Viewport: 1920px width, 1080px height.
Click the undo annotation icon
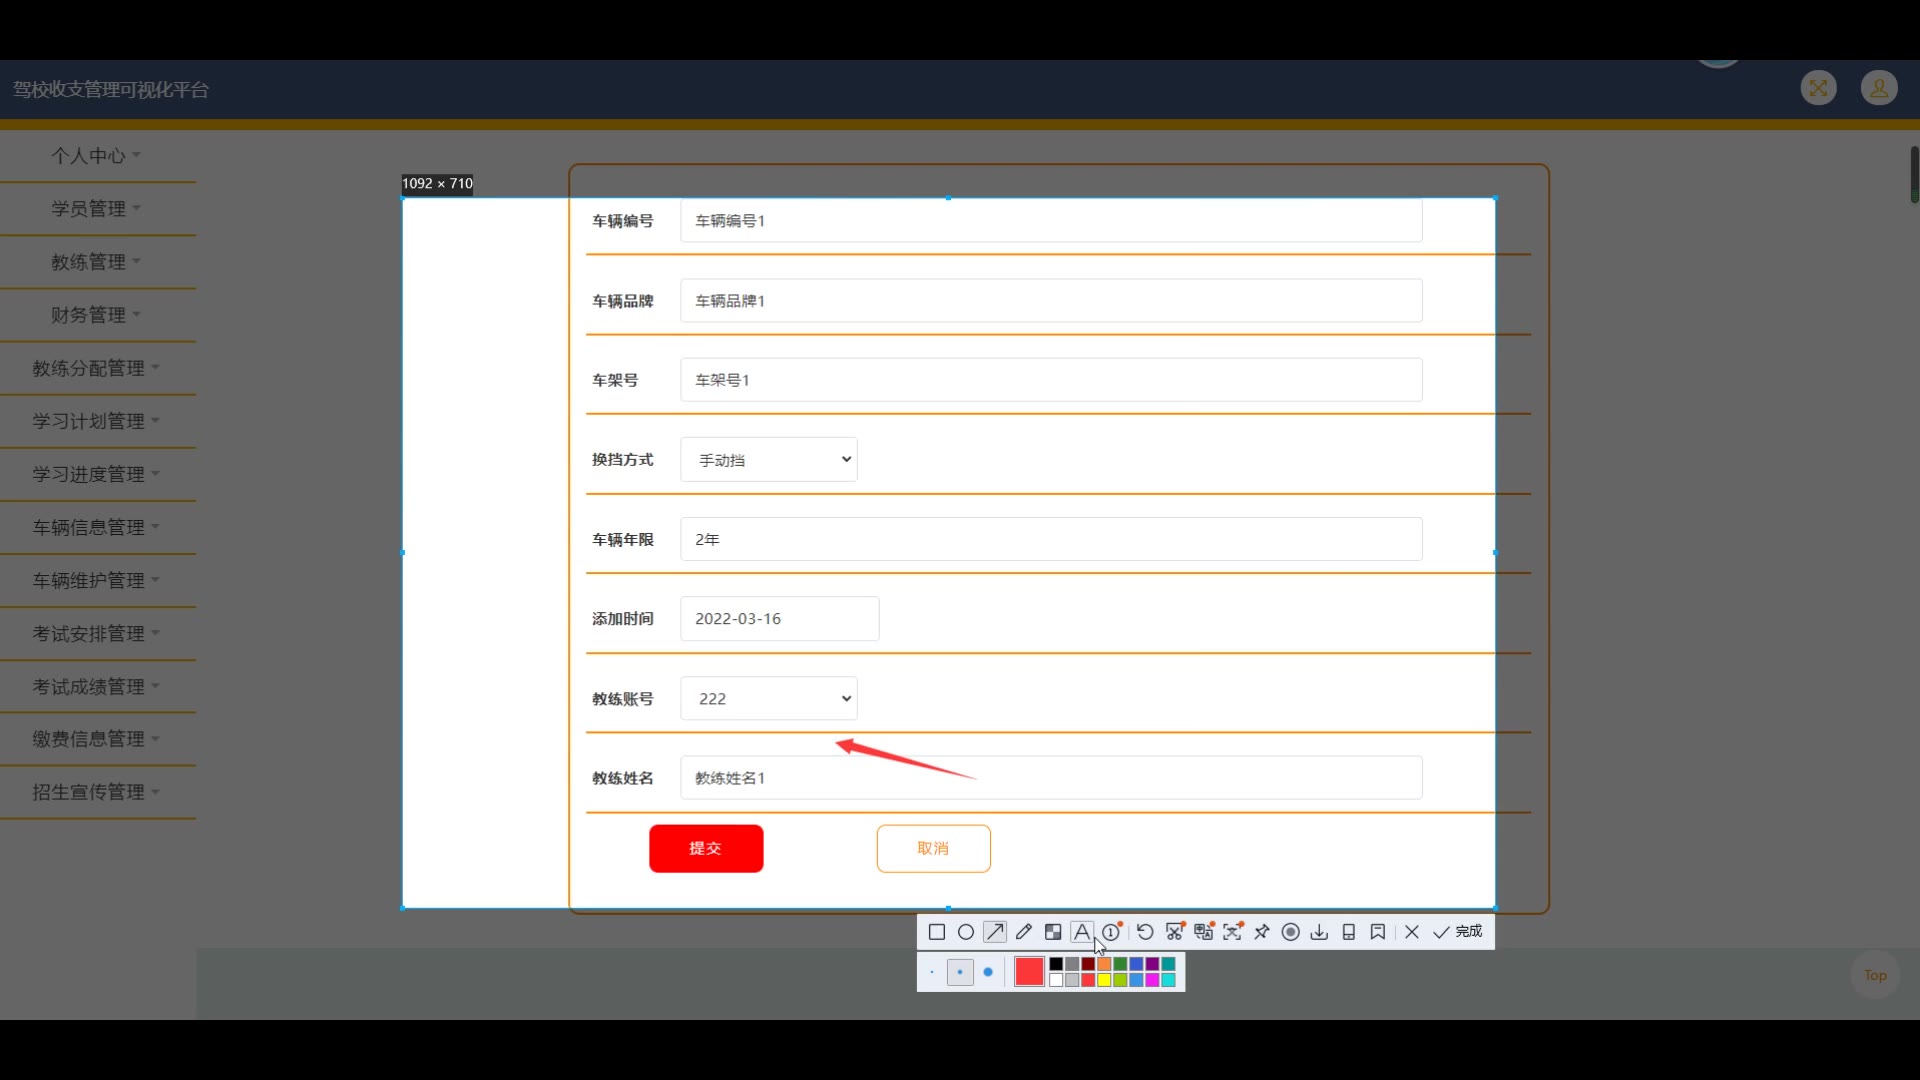(1145, 932)
